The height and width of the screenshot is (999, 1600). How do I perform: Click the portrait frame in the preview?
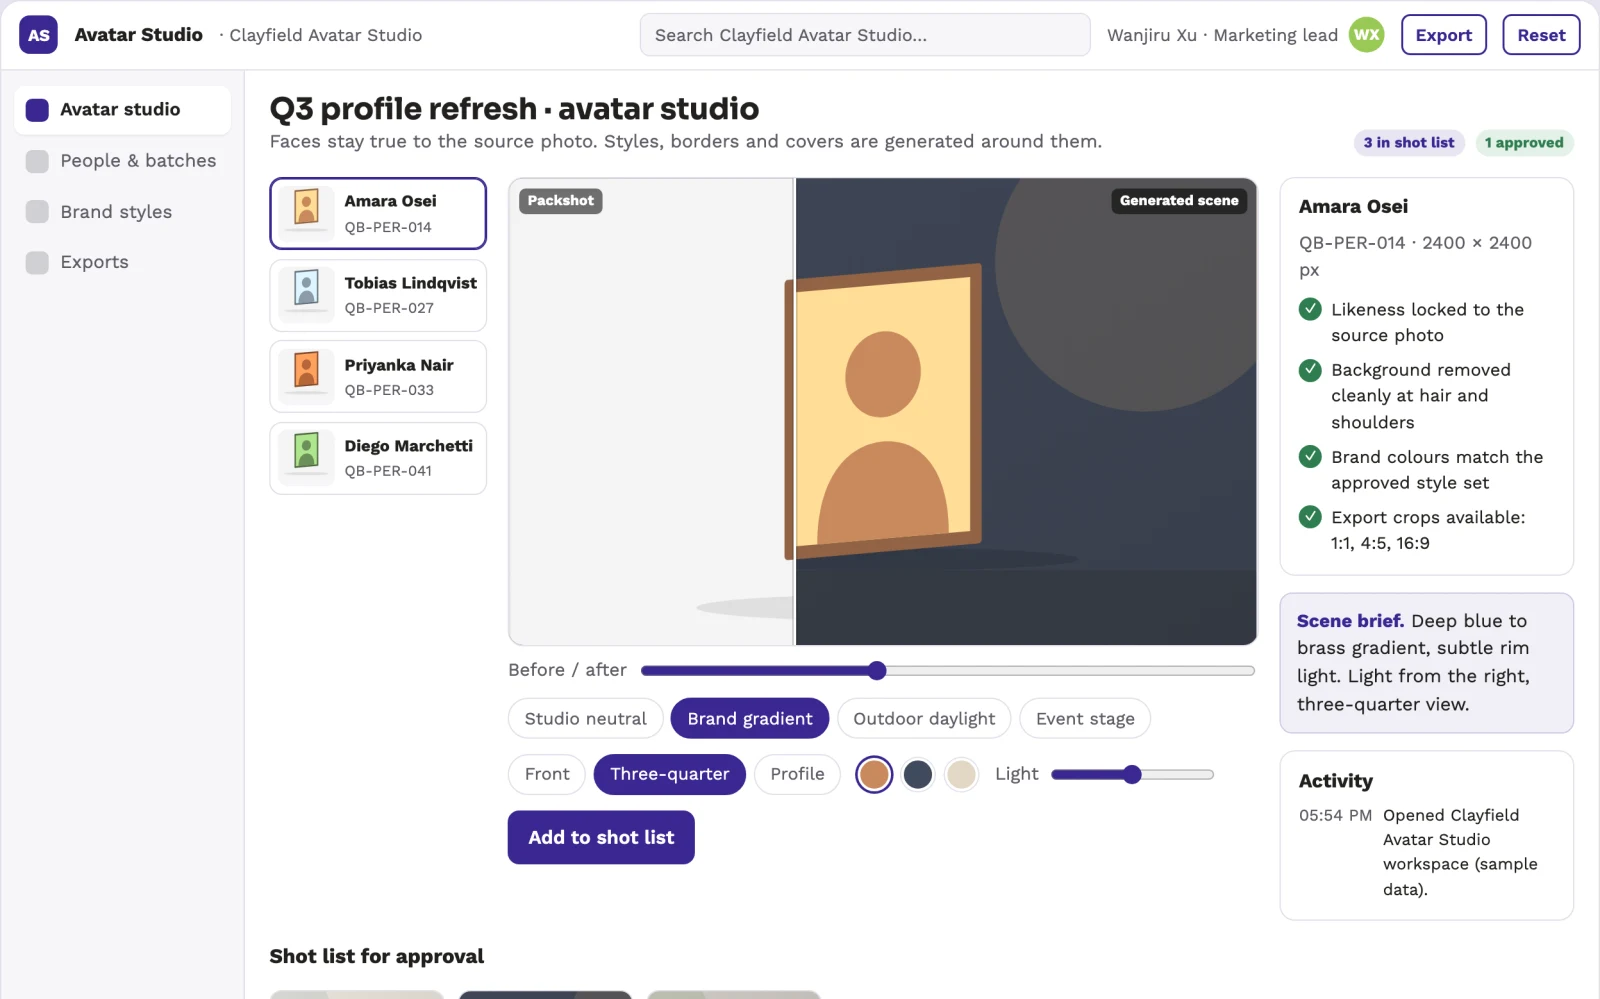(x=884, y=411)
